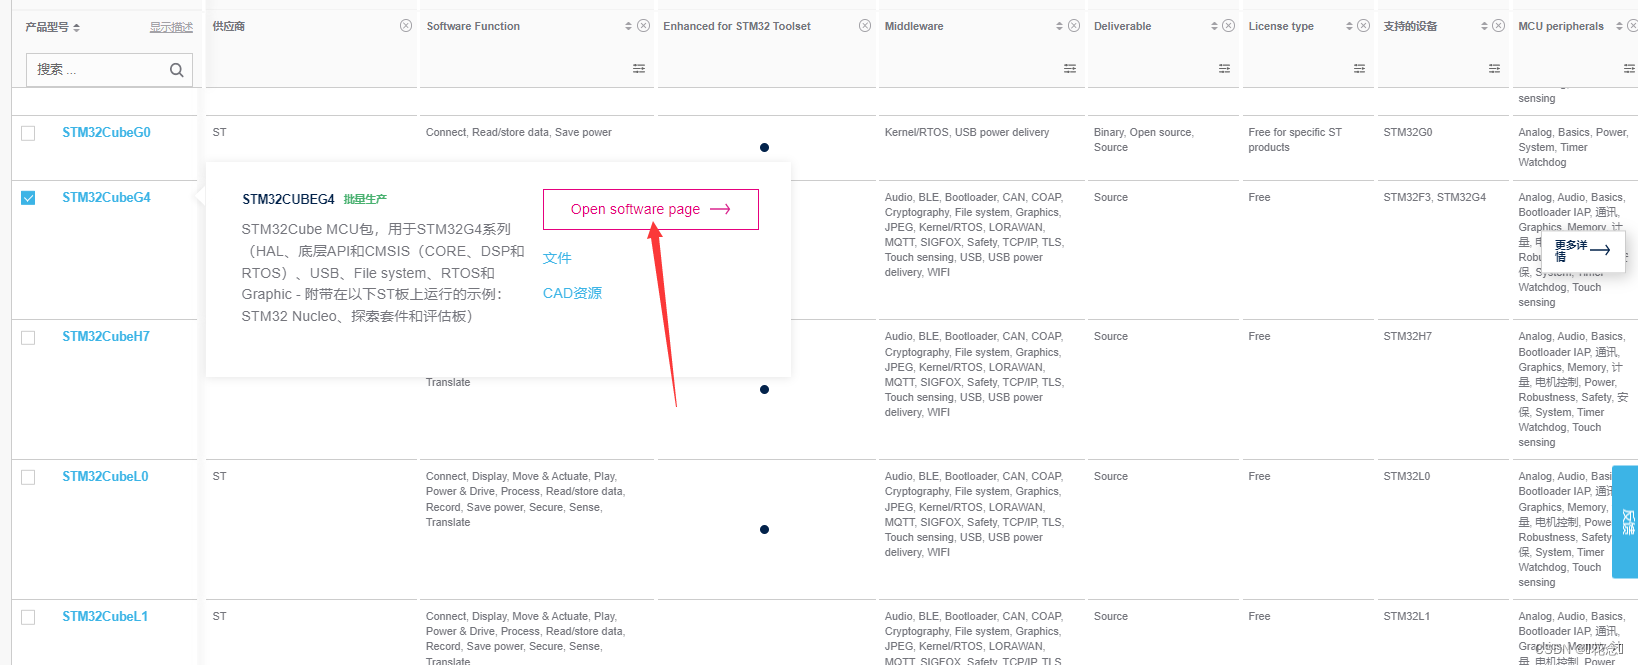Image resolution: width=1638 pixels, height=665 pixels.
Task: Select the 'STM32F3, STM32G4' device cell
Action: (1434, 197)
